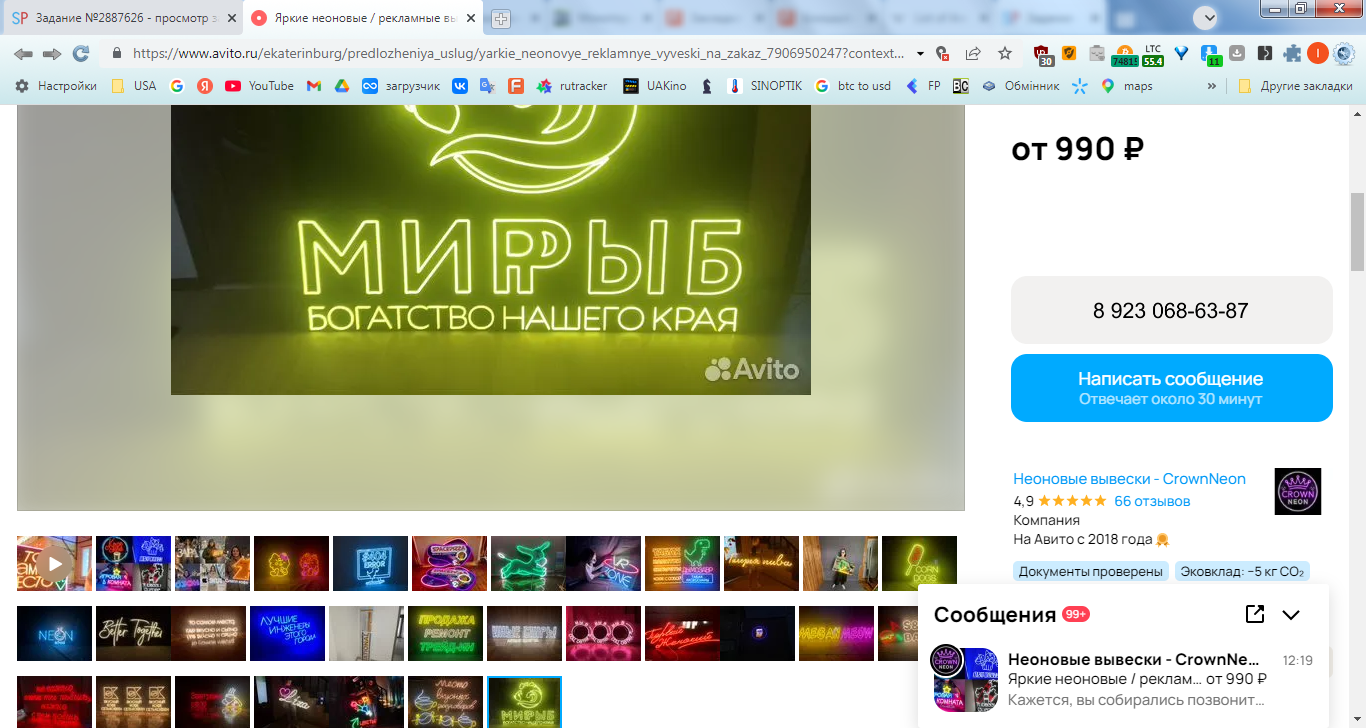Open the new tab plus button

[x=501, y=18]
